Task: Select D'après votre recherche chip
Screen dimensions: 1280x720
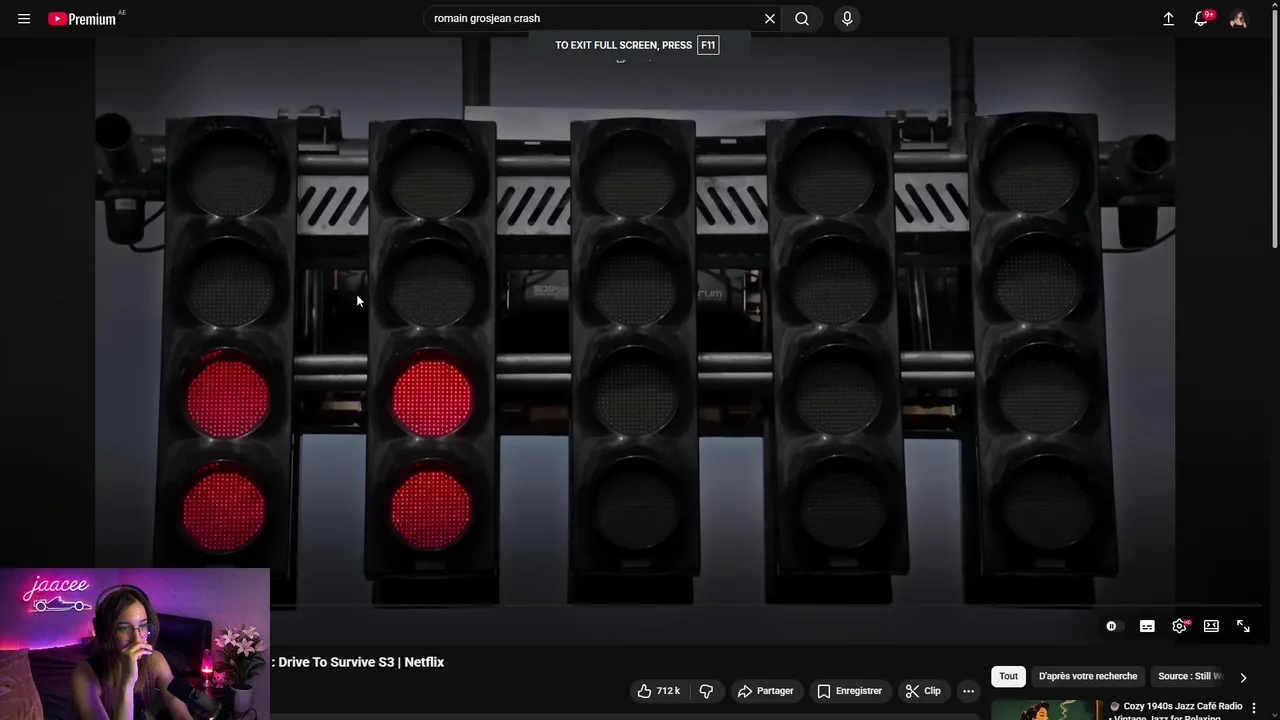Action: 1088,676
